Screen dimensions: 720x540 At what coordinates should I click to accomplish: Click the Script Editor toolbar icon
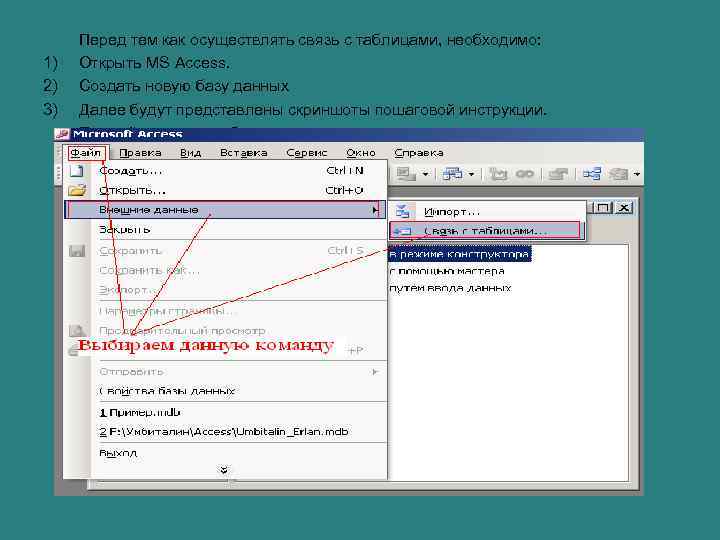click(x=525, y=174)
